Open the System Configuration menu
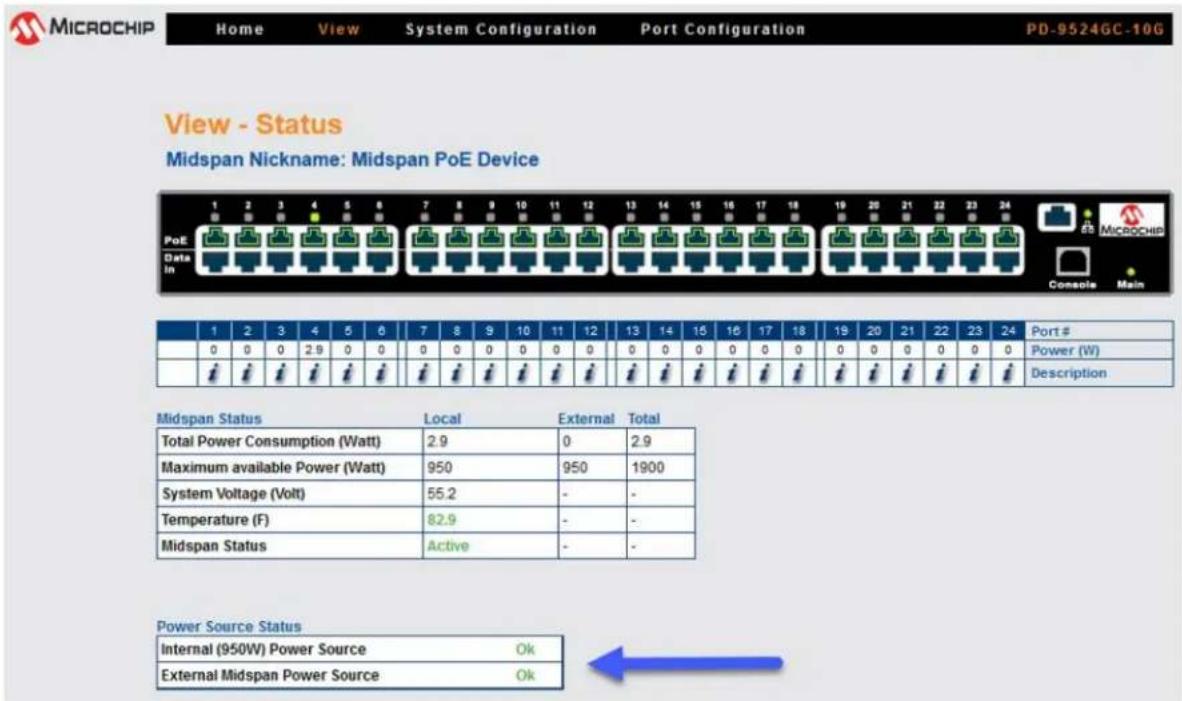 [x=501, y=29]
